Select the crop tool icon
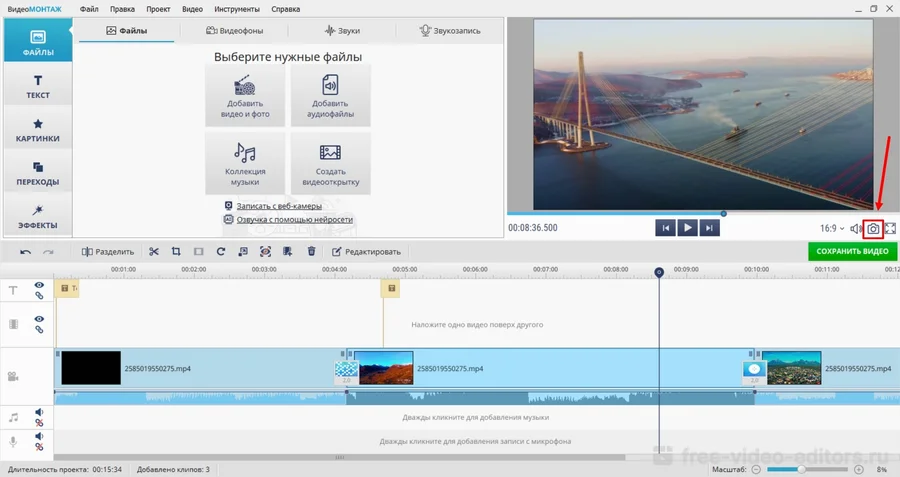The image size is (900, 477). tap(176, 252)
